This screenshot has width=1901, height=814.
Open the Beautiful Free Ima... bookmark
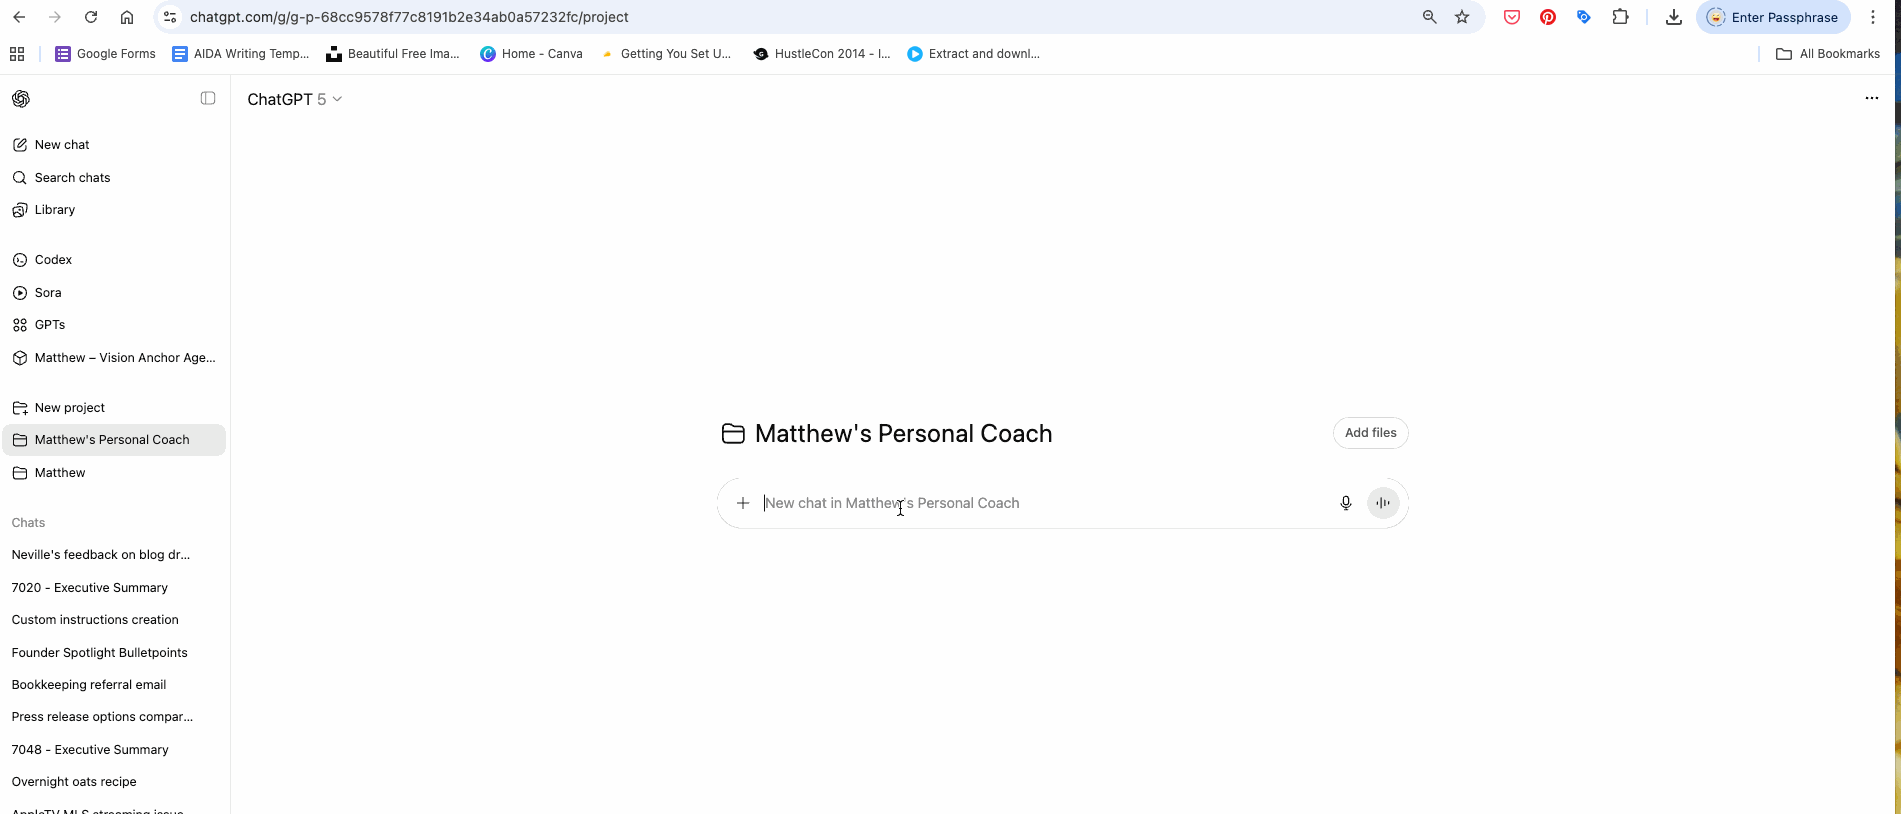(393, 54)
